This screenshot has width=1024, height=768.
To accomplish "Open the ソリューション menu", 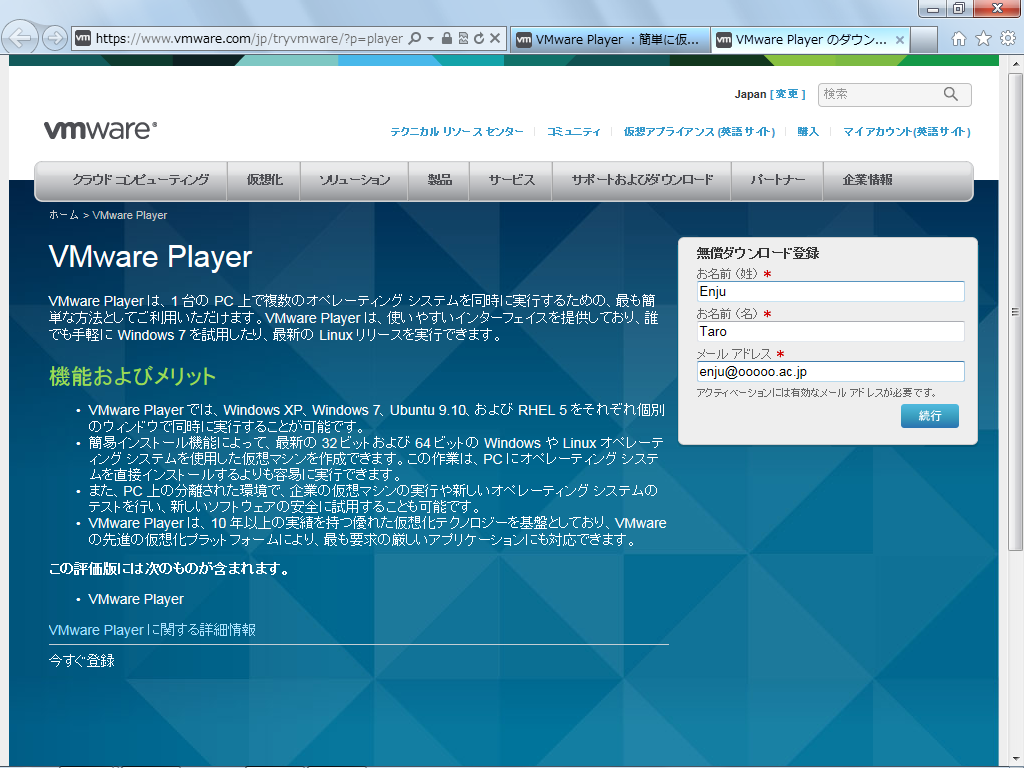I will tap(354, 180).
